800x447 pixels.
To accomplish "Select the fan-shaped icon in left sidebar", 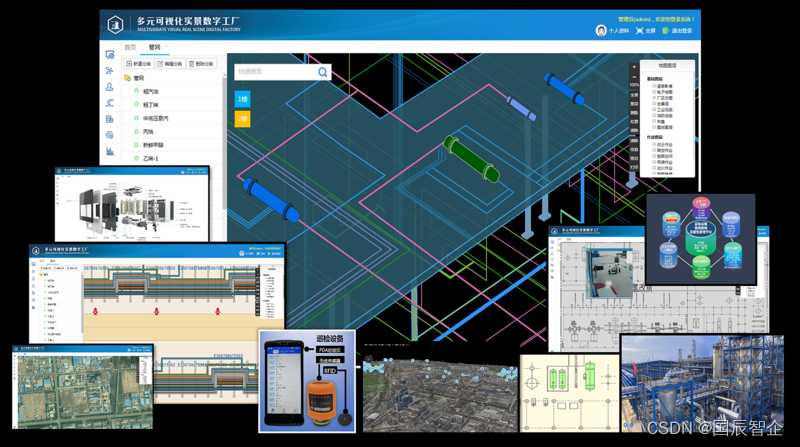I will (x=109, y=70).
